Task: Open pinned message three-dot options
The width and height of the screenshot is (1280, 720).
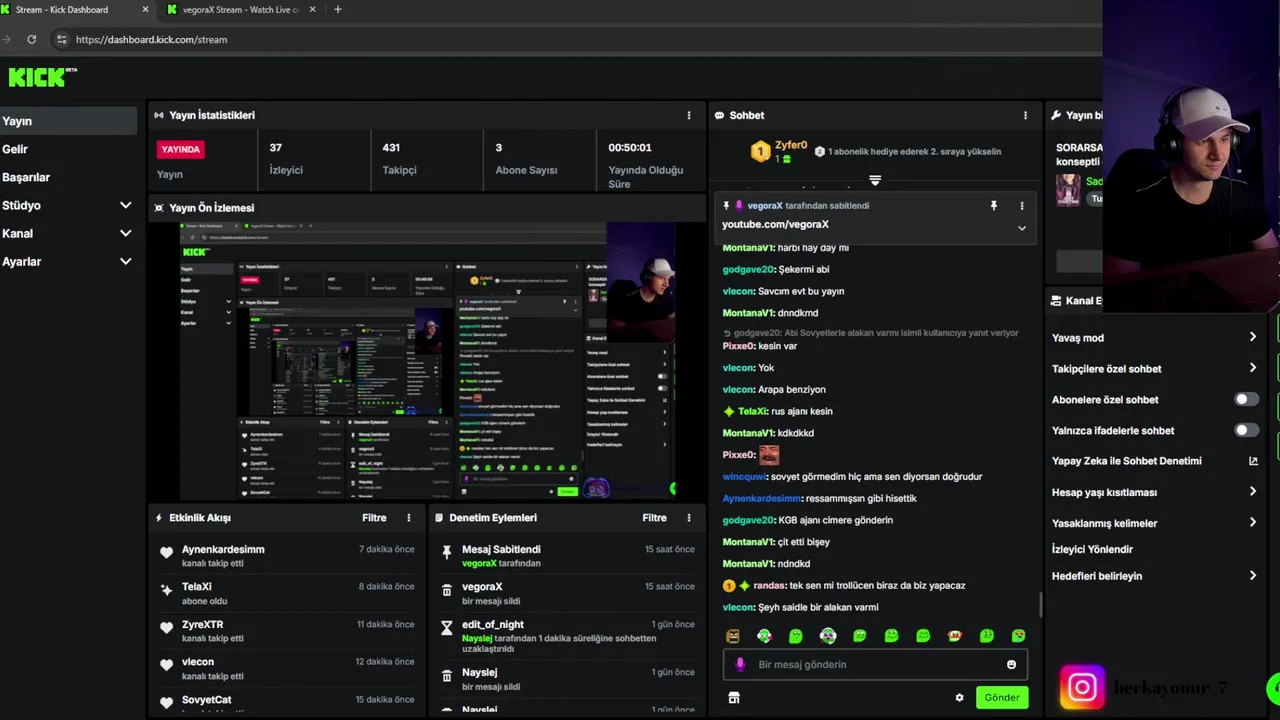Action: 1021,205
